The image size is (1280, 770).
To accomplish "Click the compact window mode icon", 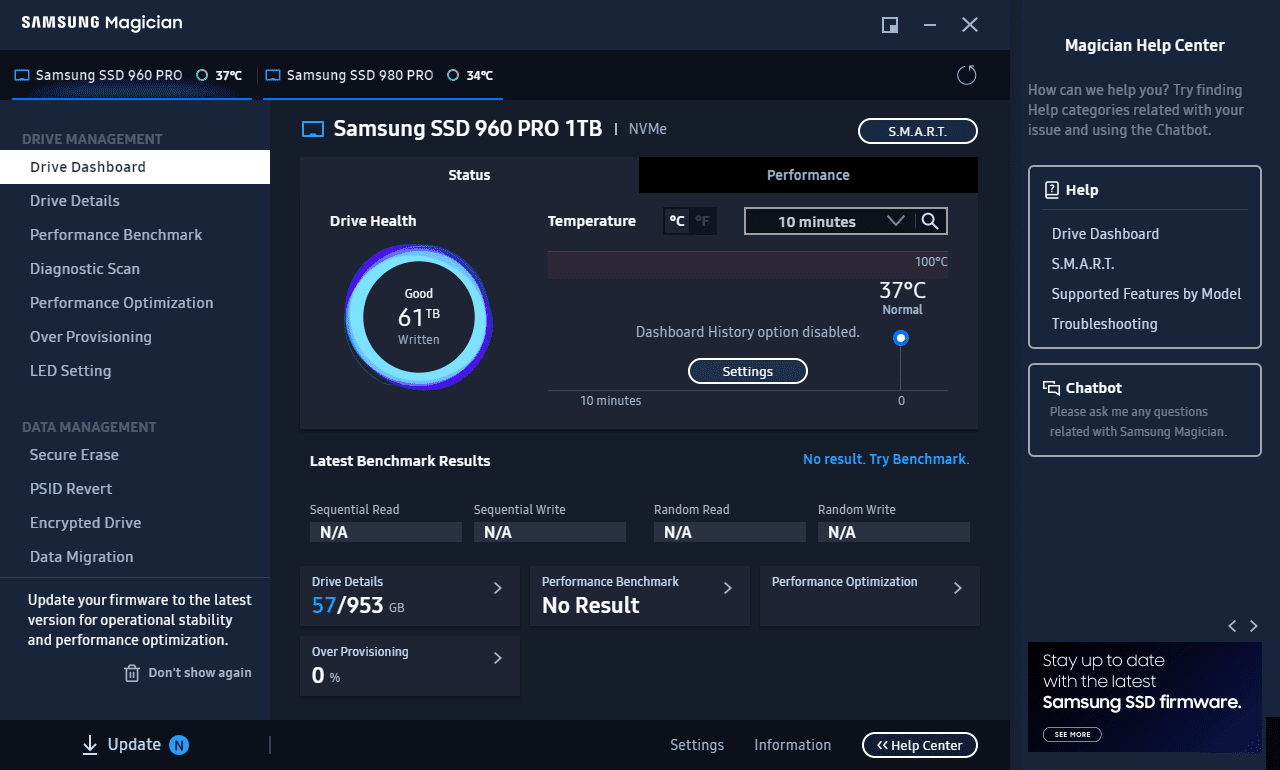I will [x=889, y=25].
